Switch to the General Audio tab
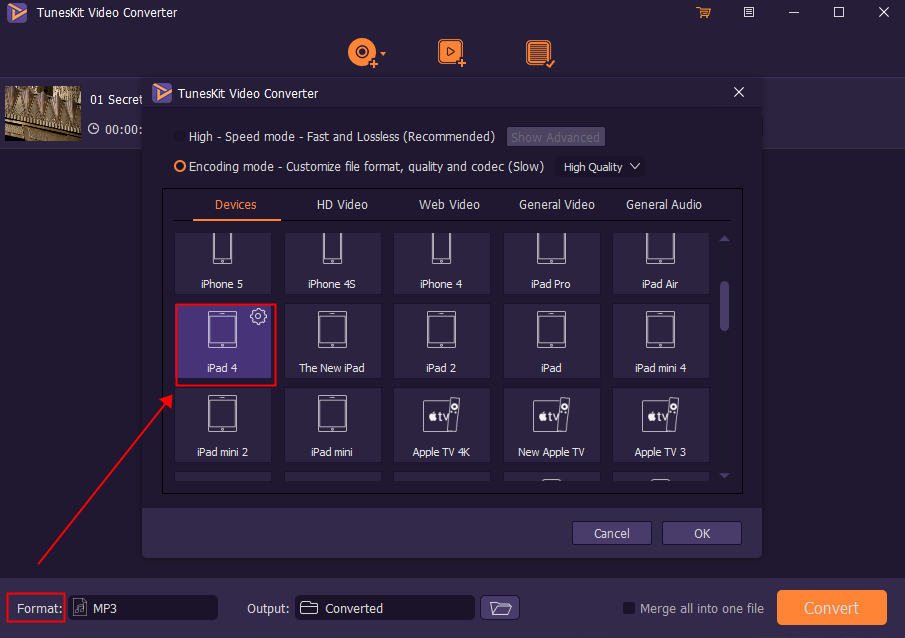 click(664, 204)
